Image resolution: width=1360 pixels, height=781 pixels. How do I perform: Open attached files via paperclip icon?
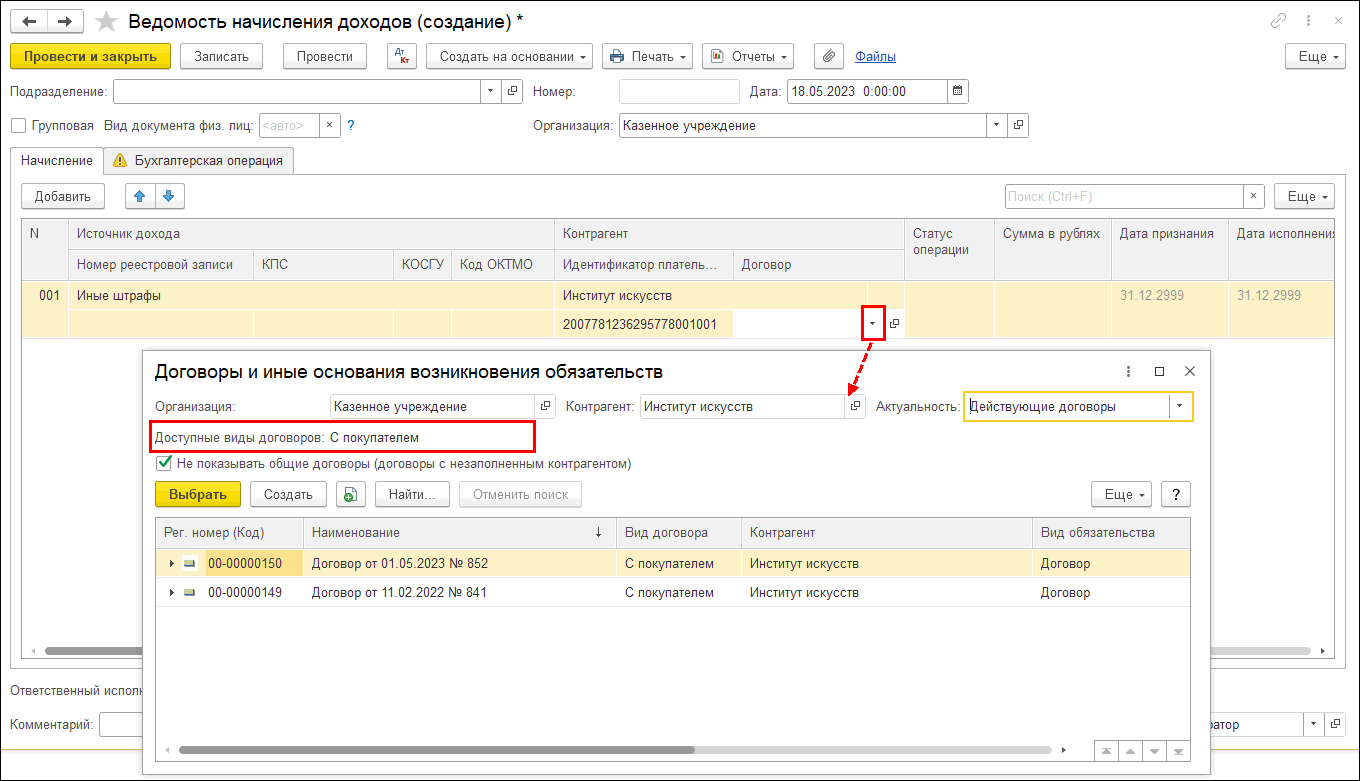(x=828, y=56)
